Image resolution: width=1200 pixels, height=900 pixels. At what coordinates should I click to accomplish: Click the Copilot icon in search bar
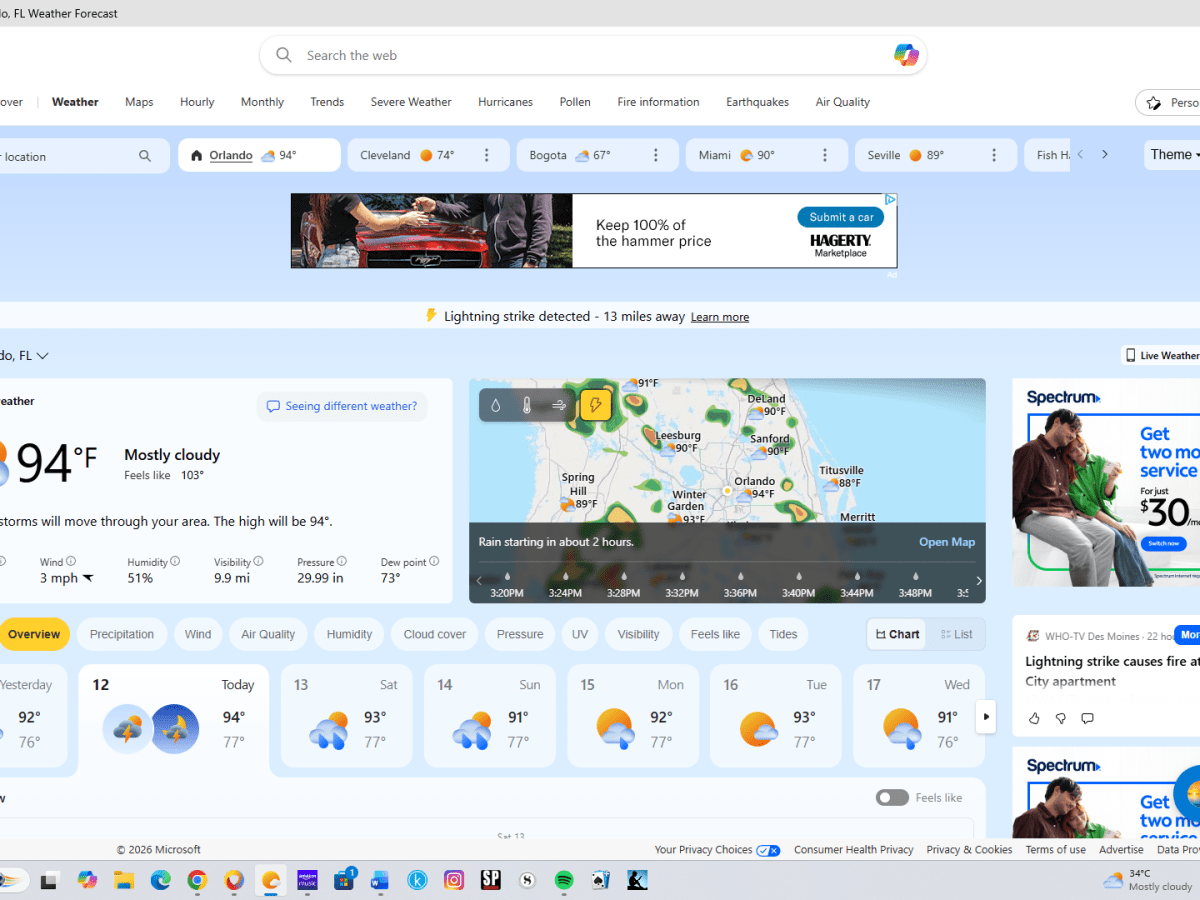(906, 55)
